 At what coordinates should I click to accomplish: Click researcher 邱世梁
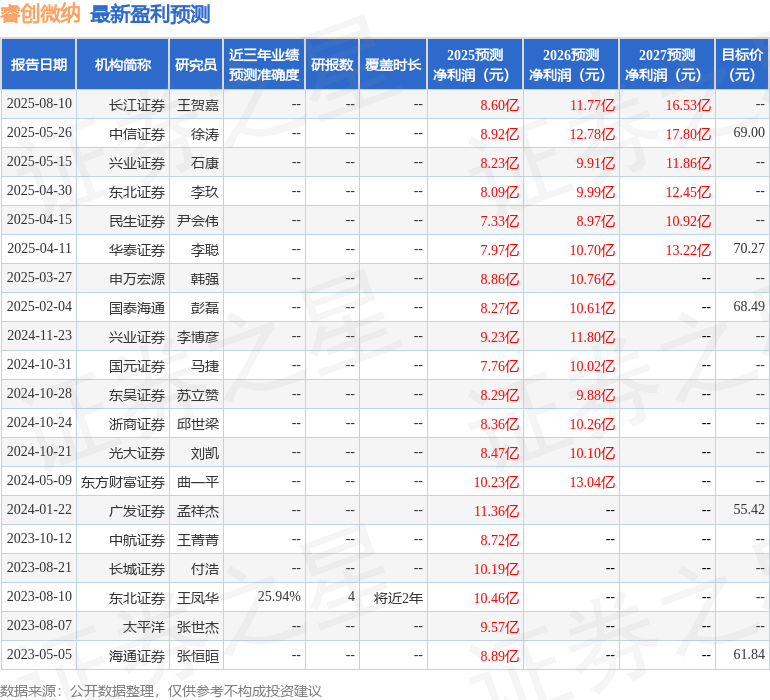coord(198,424)
